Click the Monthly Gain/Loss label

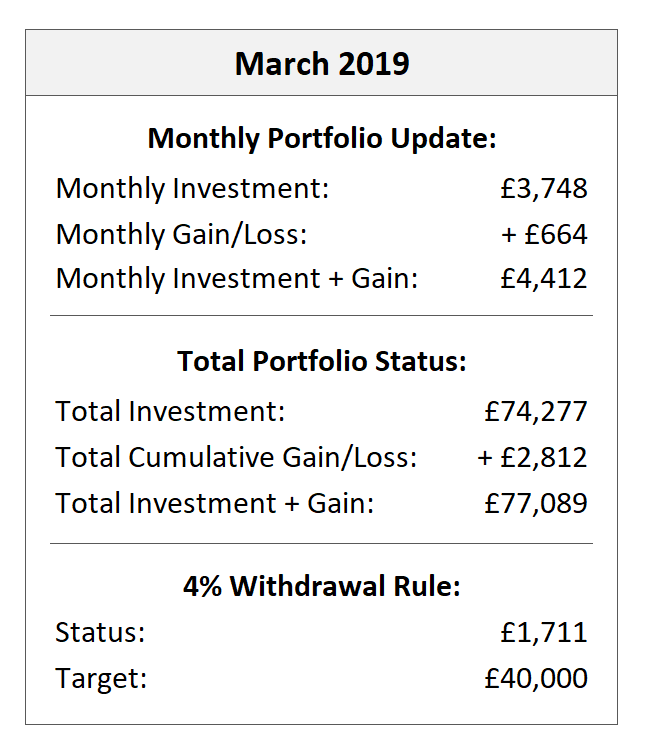click(x=181, y=234)
